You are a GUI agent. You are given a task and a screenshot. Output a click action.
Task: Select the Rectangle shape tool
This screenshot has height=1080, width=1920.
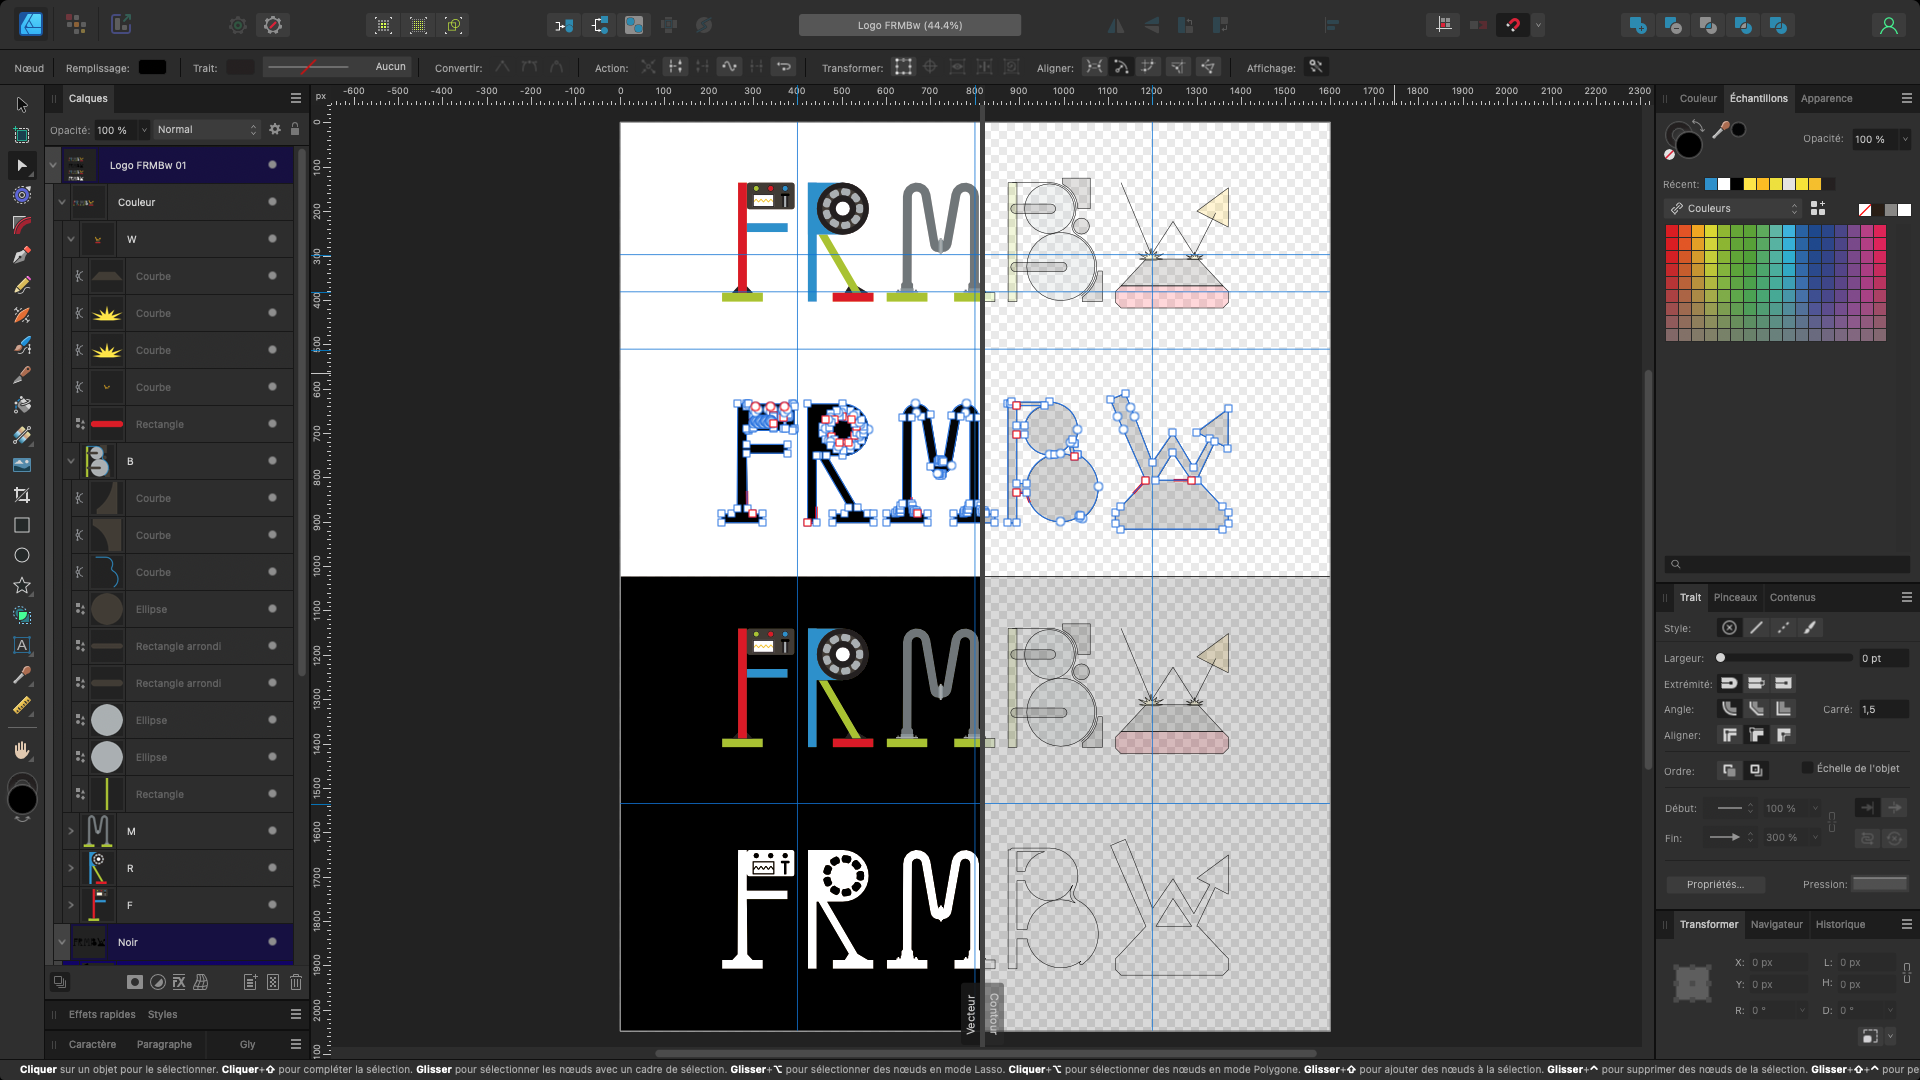(22, 525)
